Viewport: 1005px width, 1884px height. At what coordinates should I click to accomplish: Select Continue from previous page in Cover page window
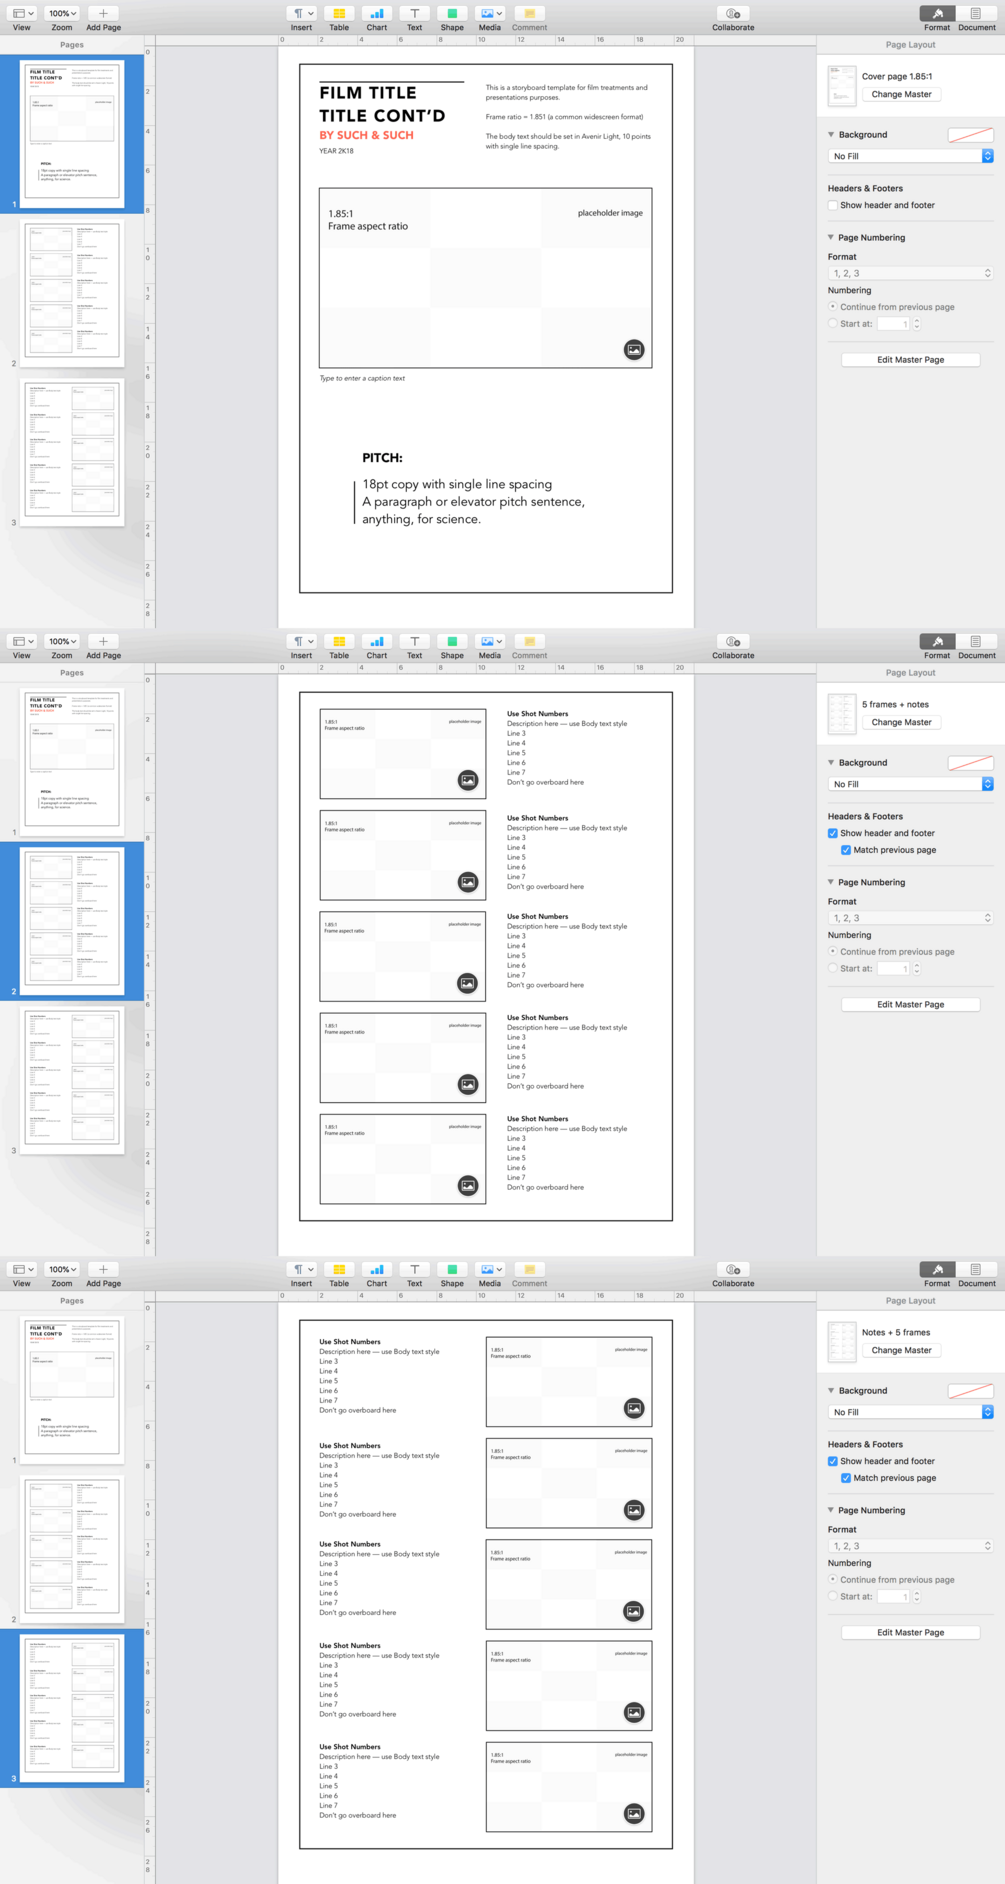point(832,307)
